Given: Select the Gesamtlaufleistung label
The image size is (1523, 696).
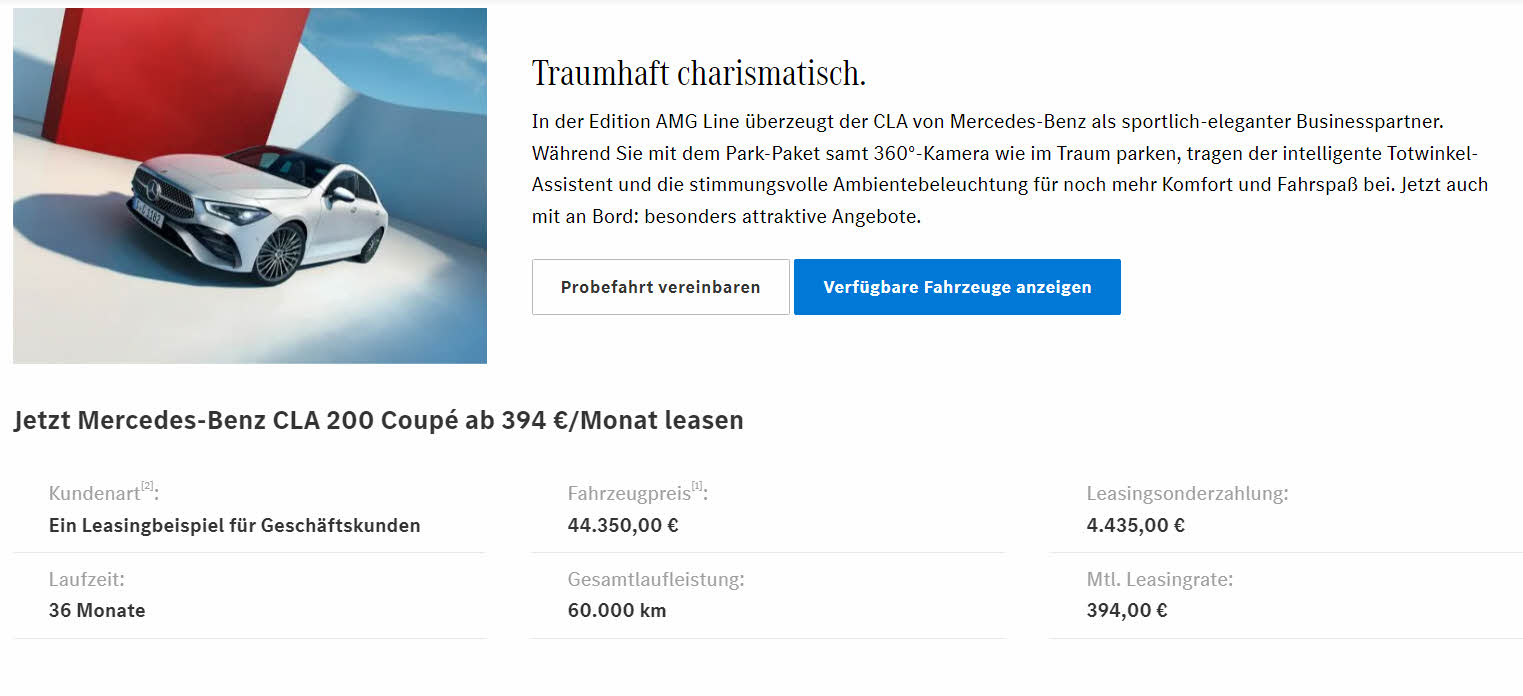Looking at the screenshot, I should [655, 579].
